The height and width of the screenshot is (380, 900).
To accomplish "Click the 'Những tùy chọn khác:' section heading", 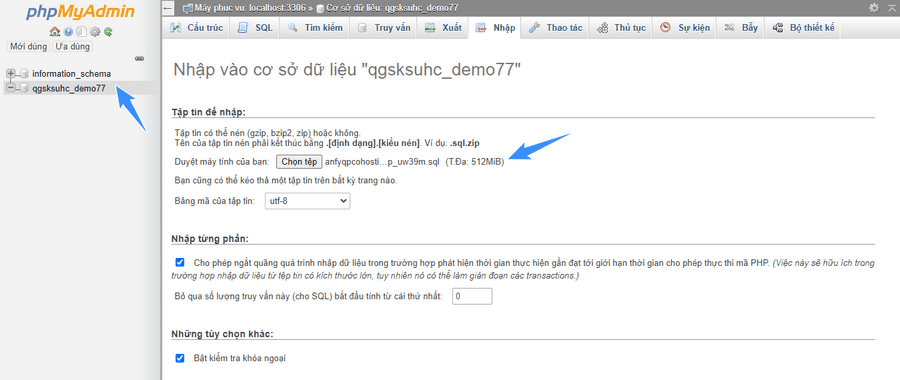I will pos(222,334).
